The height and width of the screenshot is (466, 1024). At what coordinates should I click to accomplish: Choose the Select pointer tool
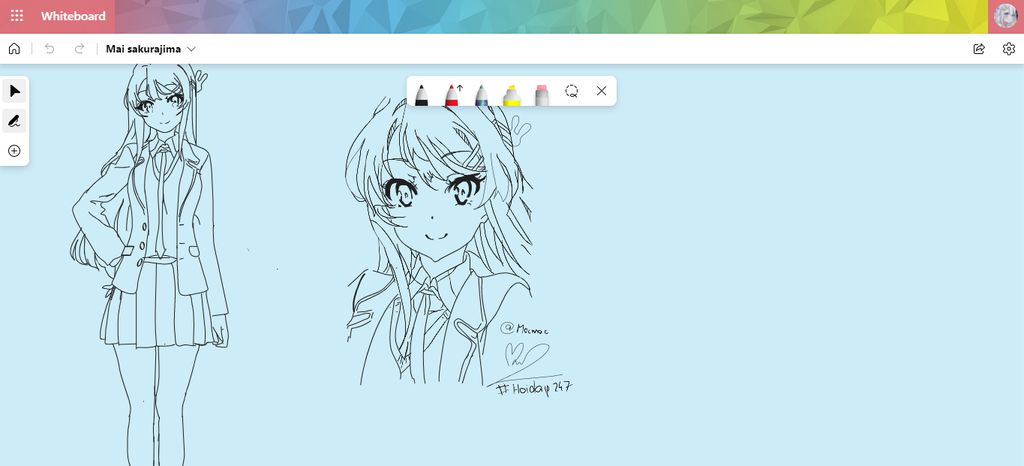coord(14,91)
